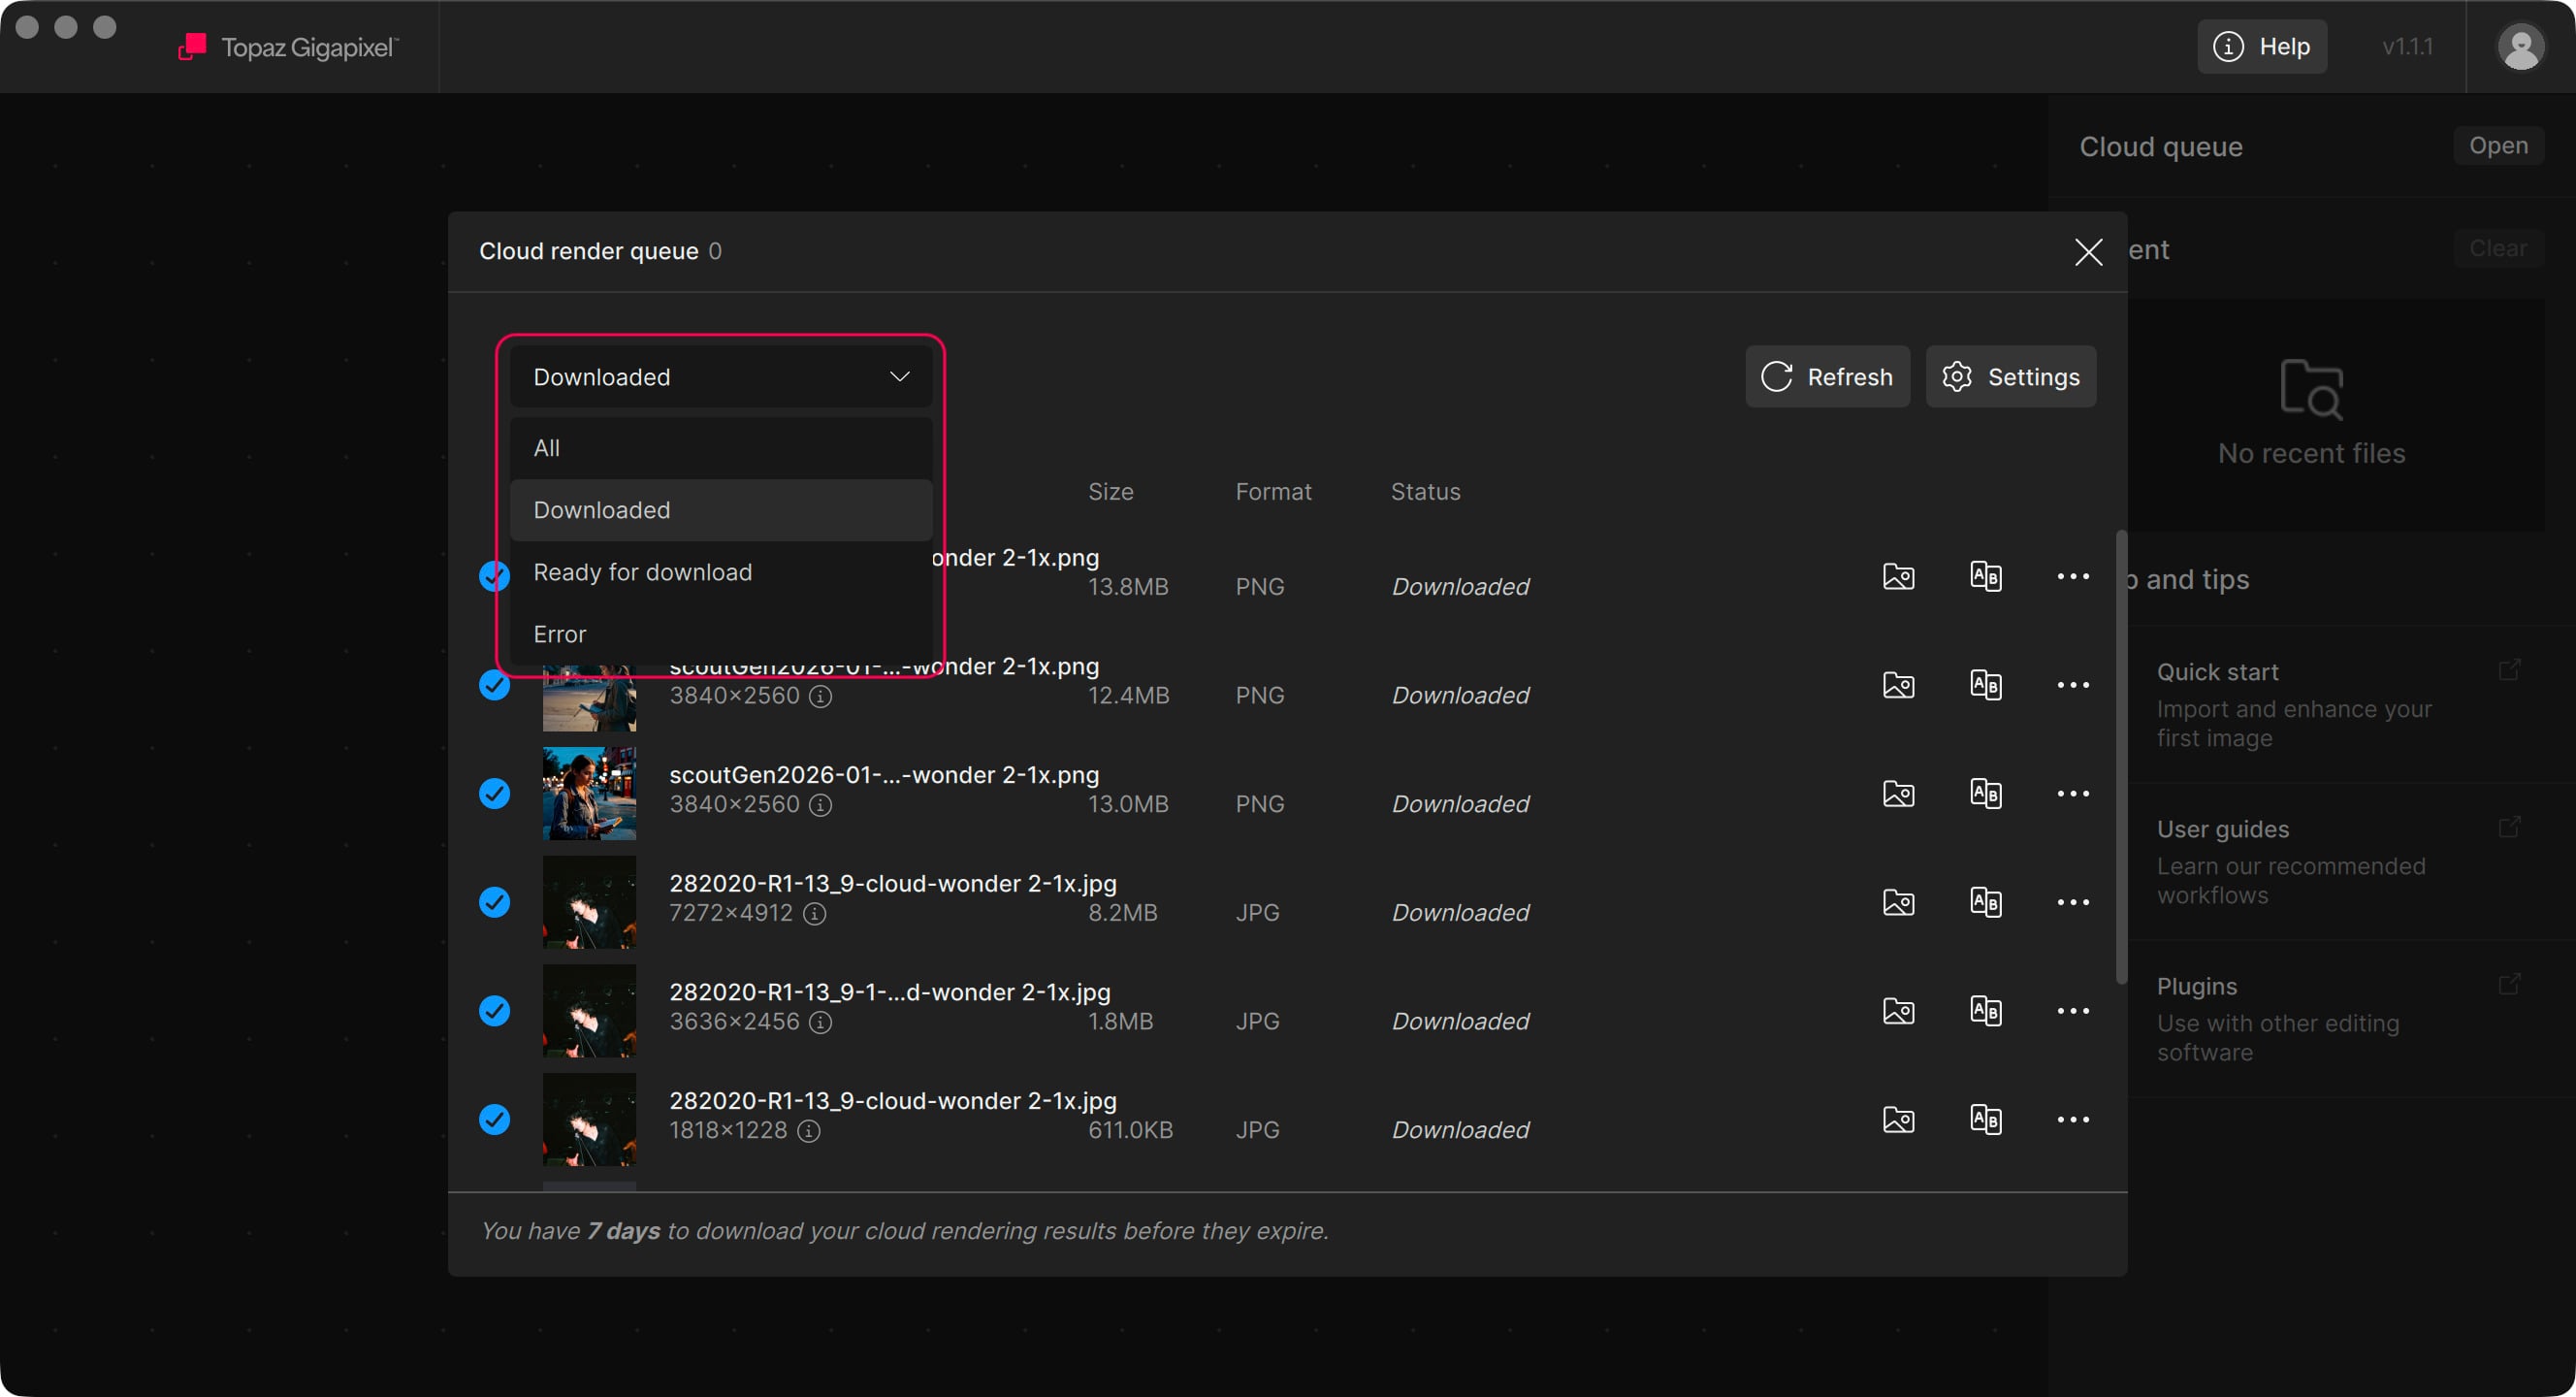
Task: Click thumbnail of 3636×2456 JPG image
Action: [589, 1011]
